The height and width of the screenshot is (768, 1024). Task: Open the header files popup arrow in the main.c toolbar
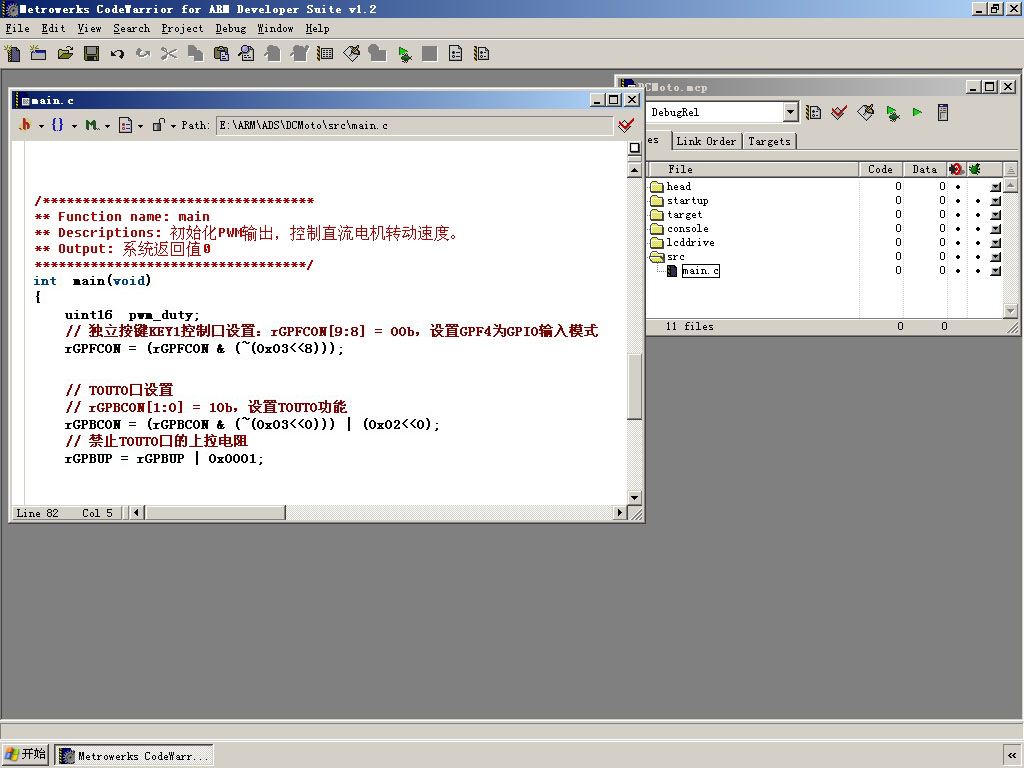(x=41, y=125)
